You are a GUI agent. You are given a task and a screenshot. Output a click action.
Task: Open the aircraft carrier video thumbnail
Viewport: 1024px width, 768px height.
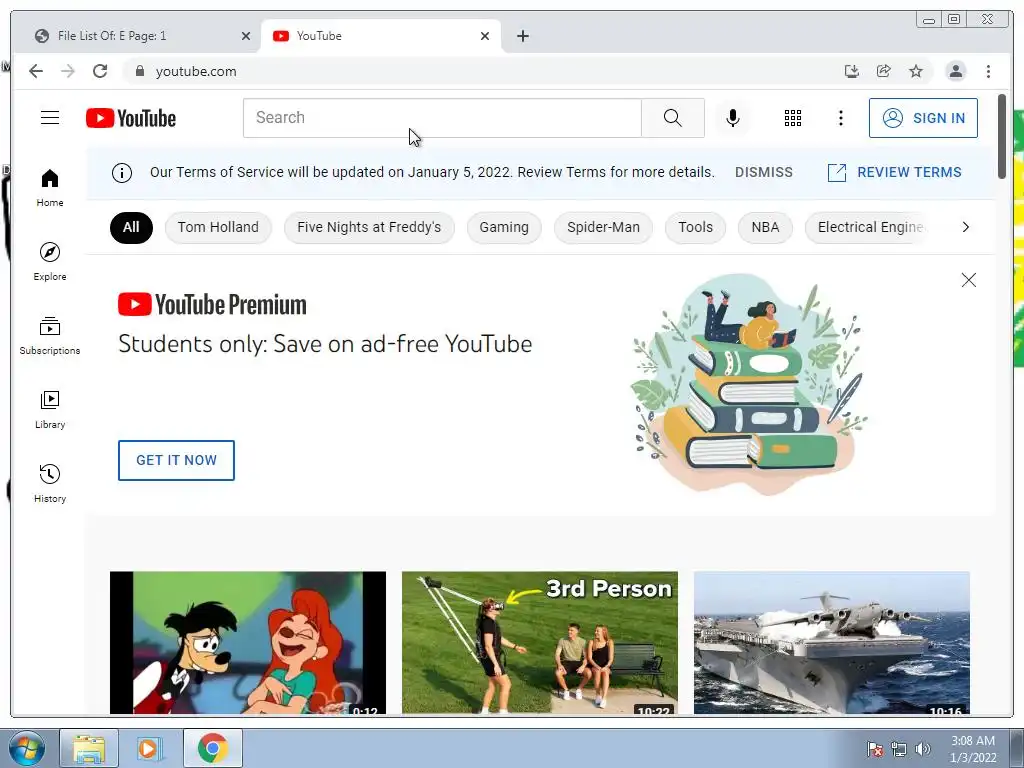831,643
